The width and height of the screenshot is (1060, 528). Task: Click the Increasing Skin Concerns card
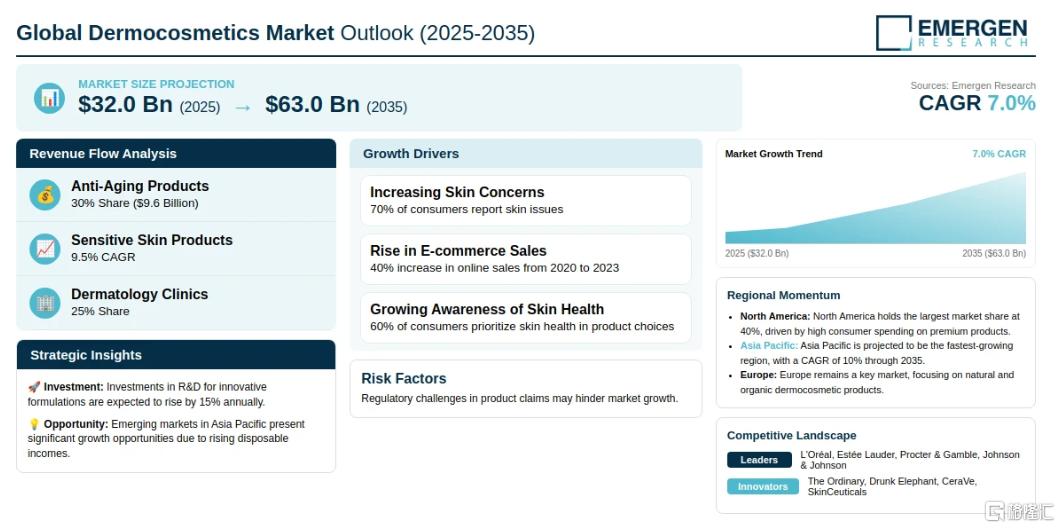coord(526,201)
